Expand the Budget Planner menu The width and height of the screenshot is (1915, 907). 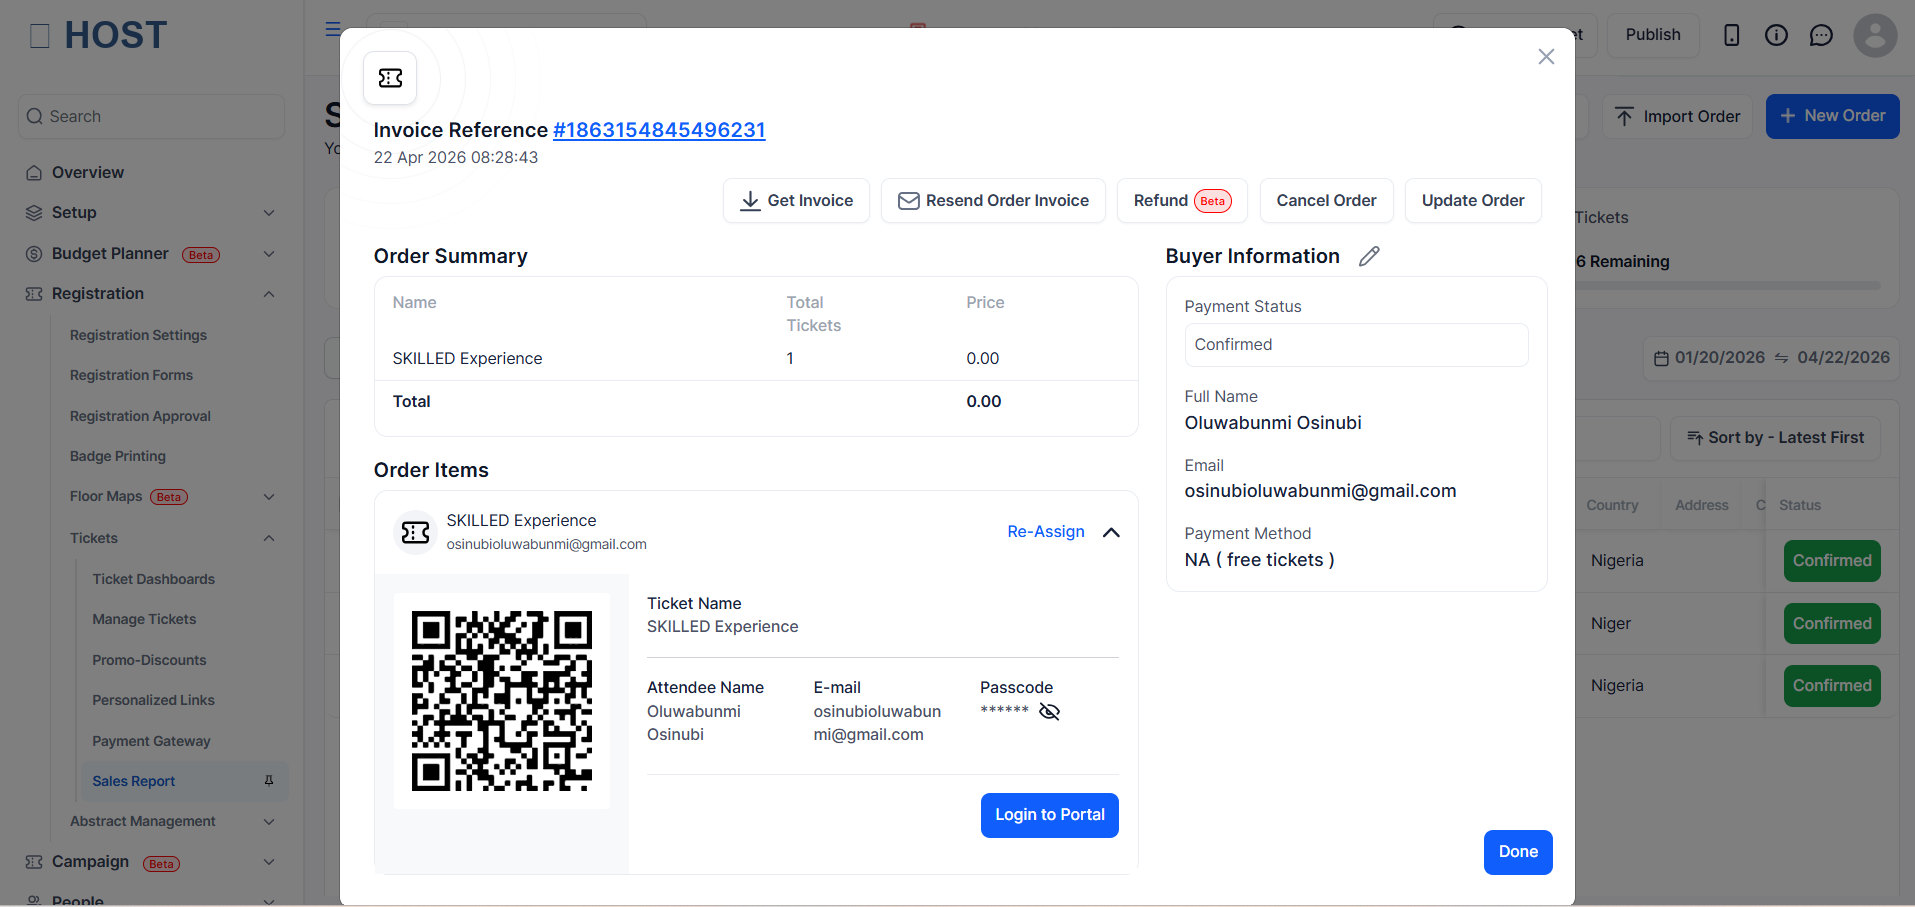tap(269, 254)
